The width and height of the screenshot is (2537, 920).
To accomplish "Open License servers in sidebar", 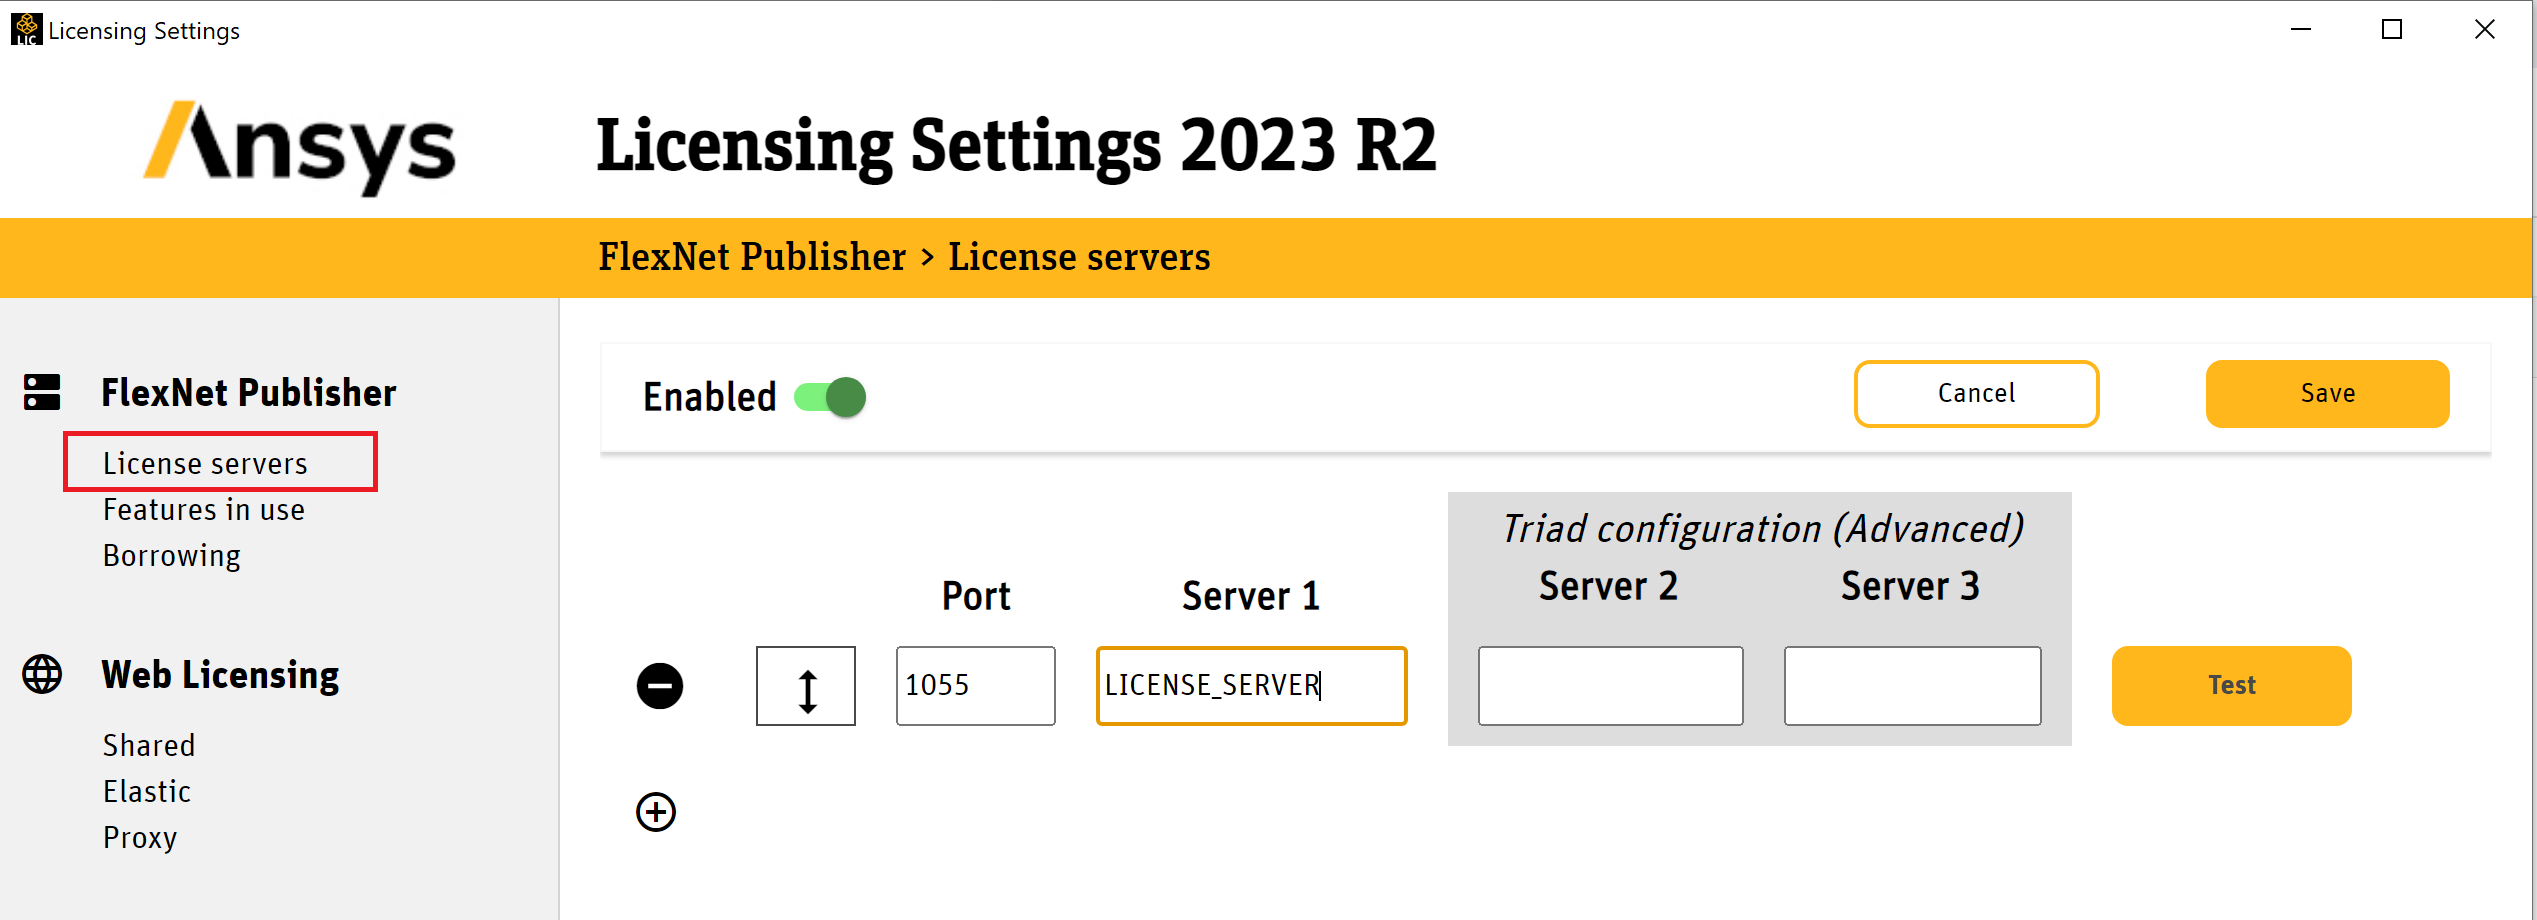I will (205, 463).
